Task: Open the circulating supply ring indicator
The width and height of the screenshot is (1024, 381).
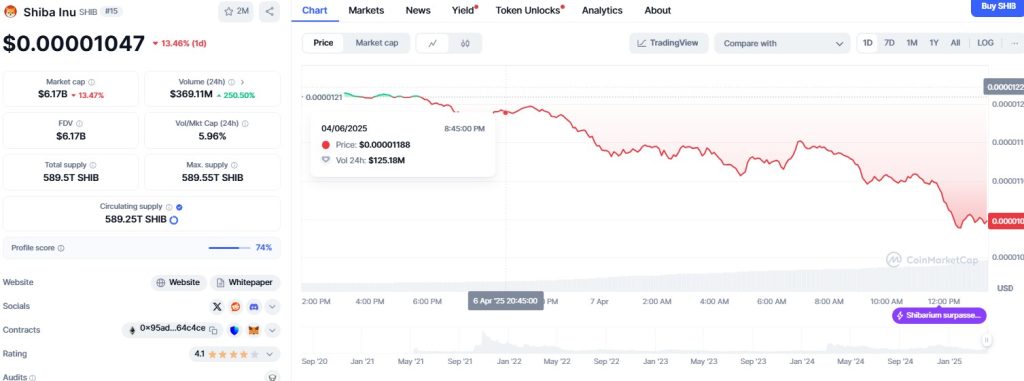Action: [174, 220]
